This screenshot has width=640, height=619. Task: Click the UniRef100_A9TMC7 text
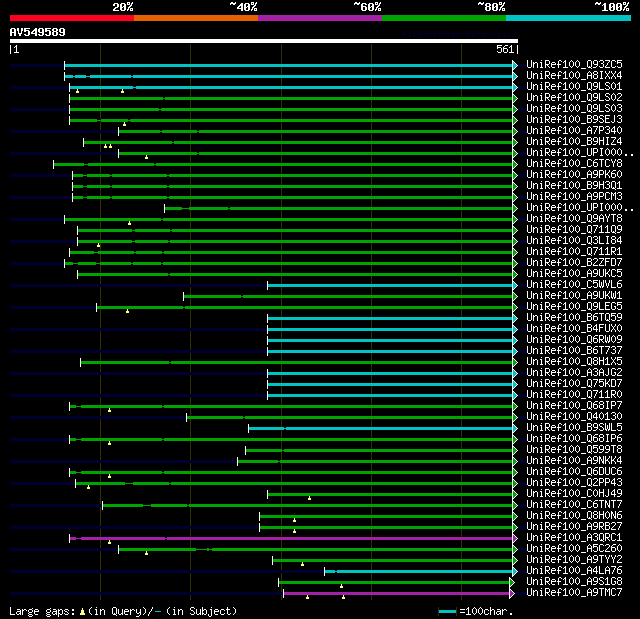point(574,593)
